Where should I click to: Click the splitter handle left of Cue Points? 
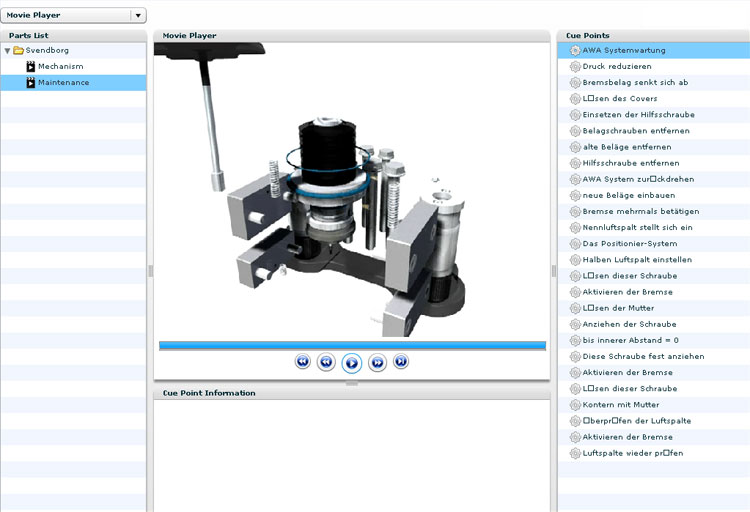(x=554, y=271)
